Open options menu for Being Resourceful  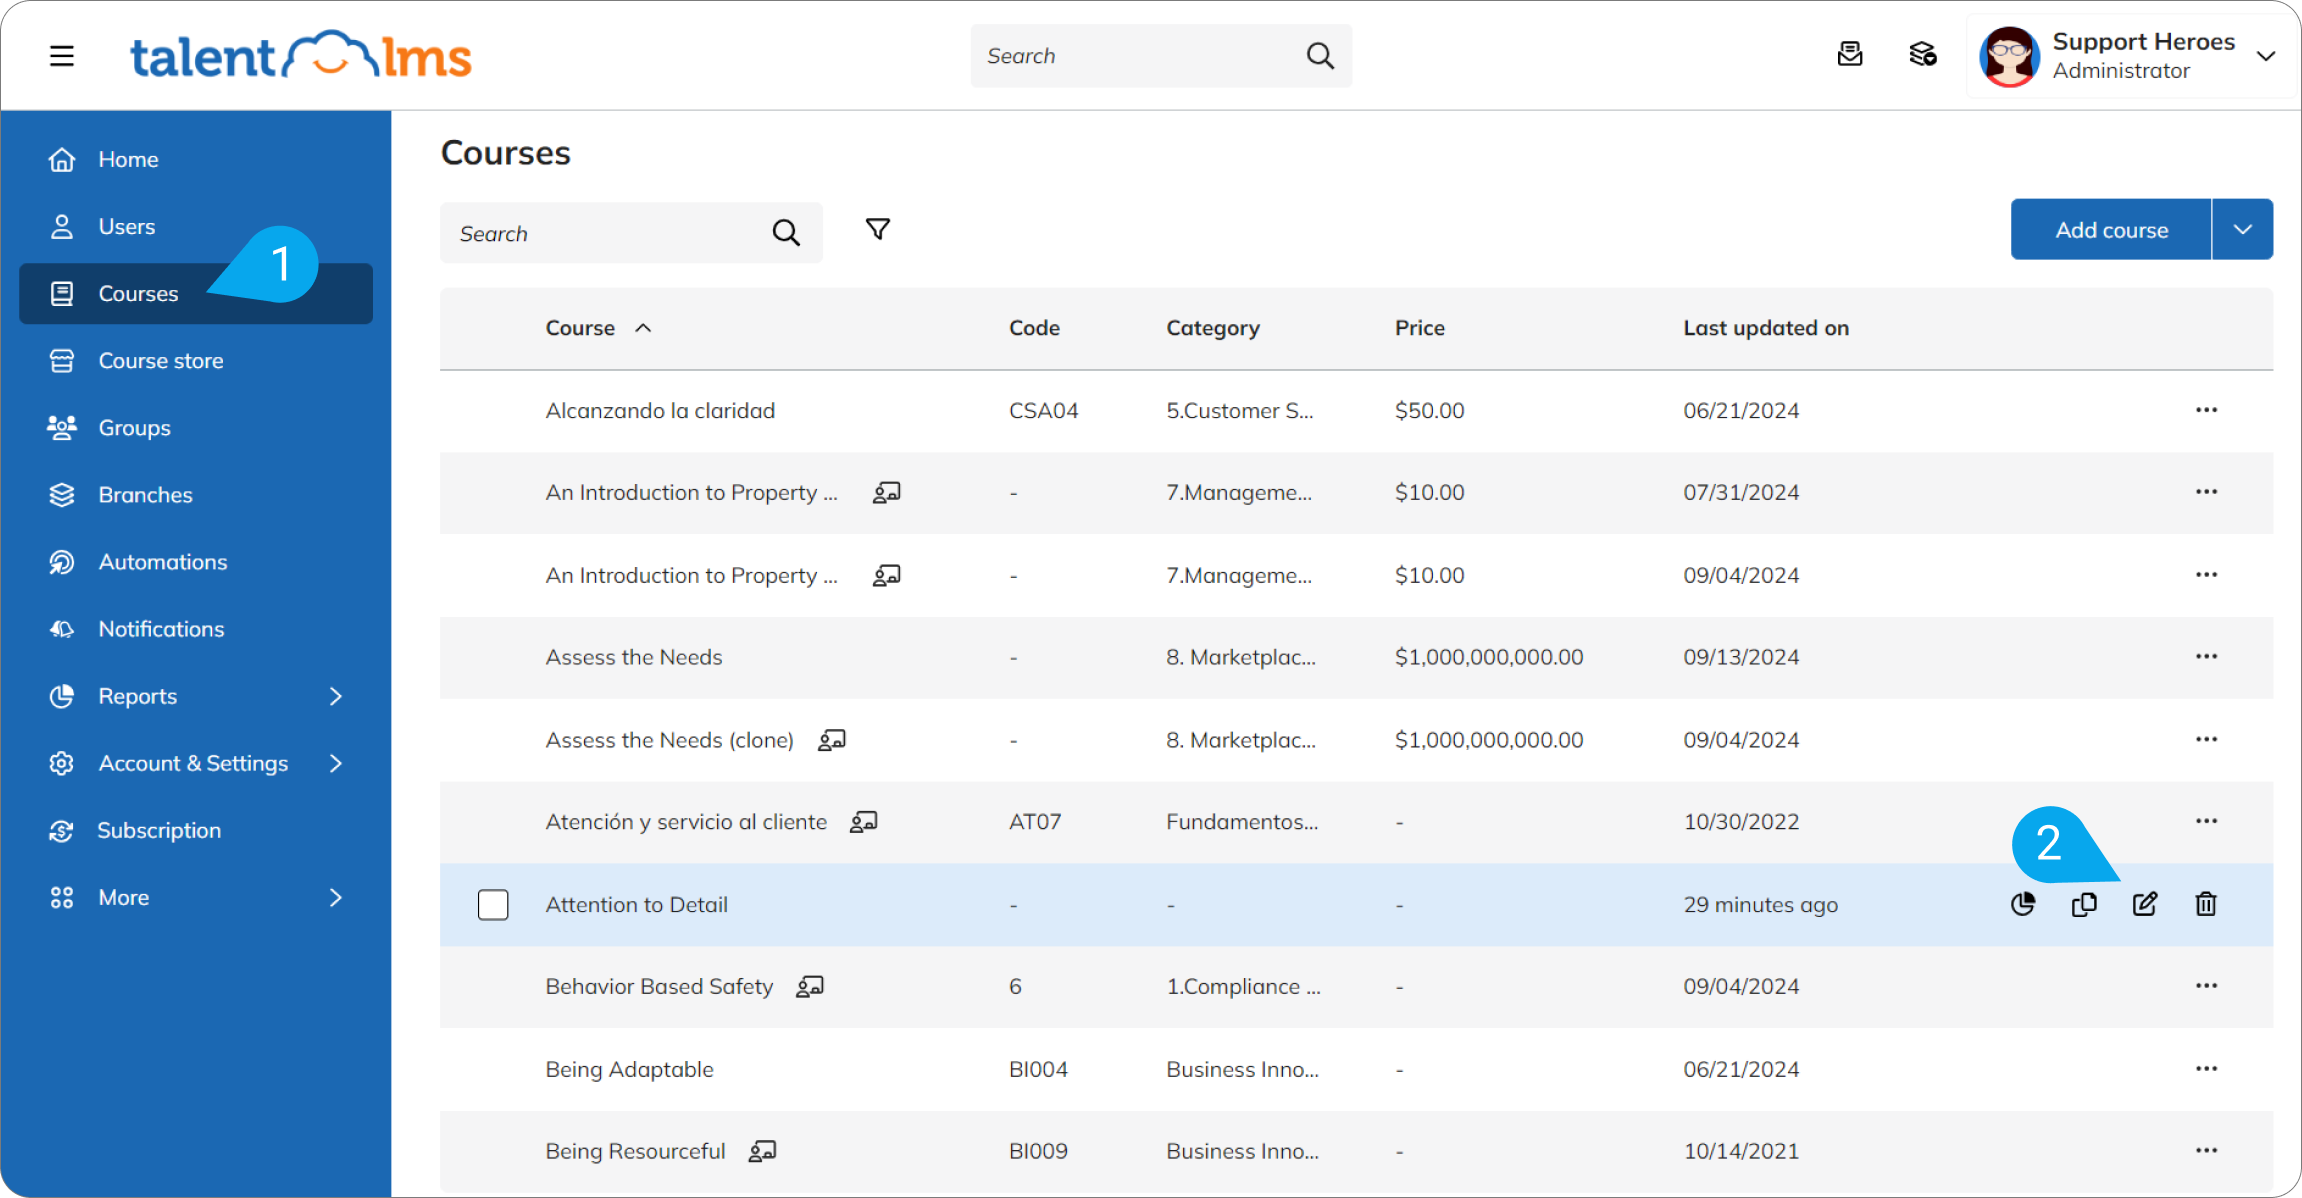tap(2206, 1151)
